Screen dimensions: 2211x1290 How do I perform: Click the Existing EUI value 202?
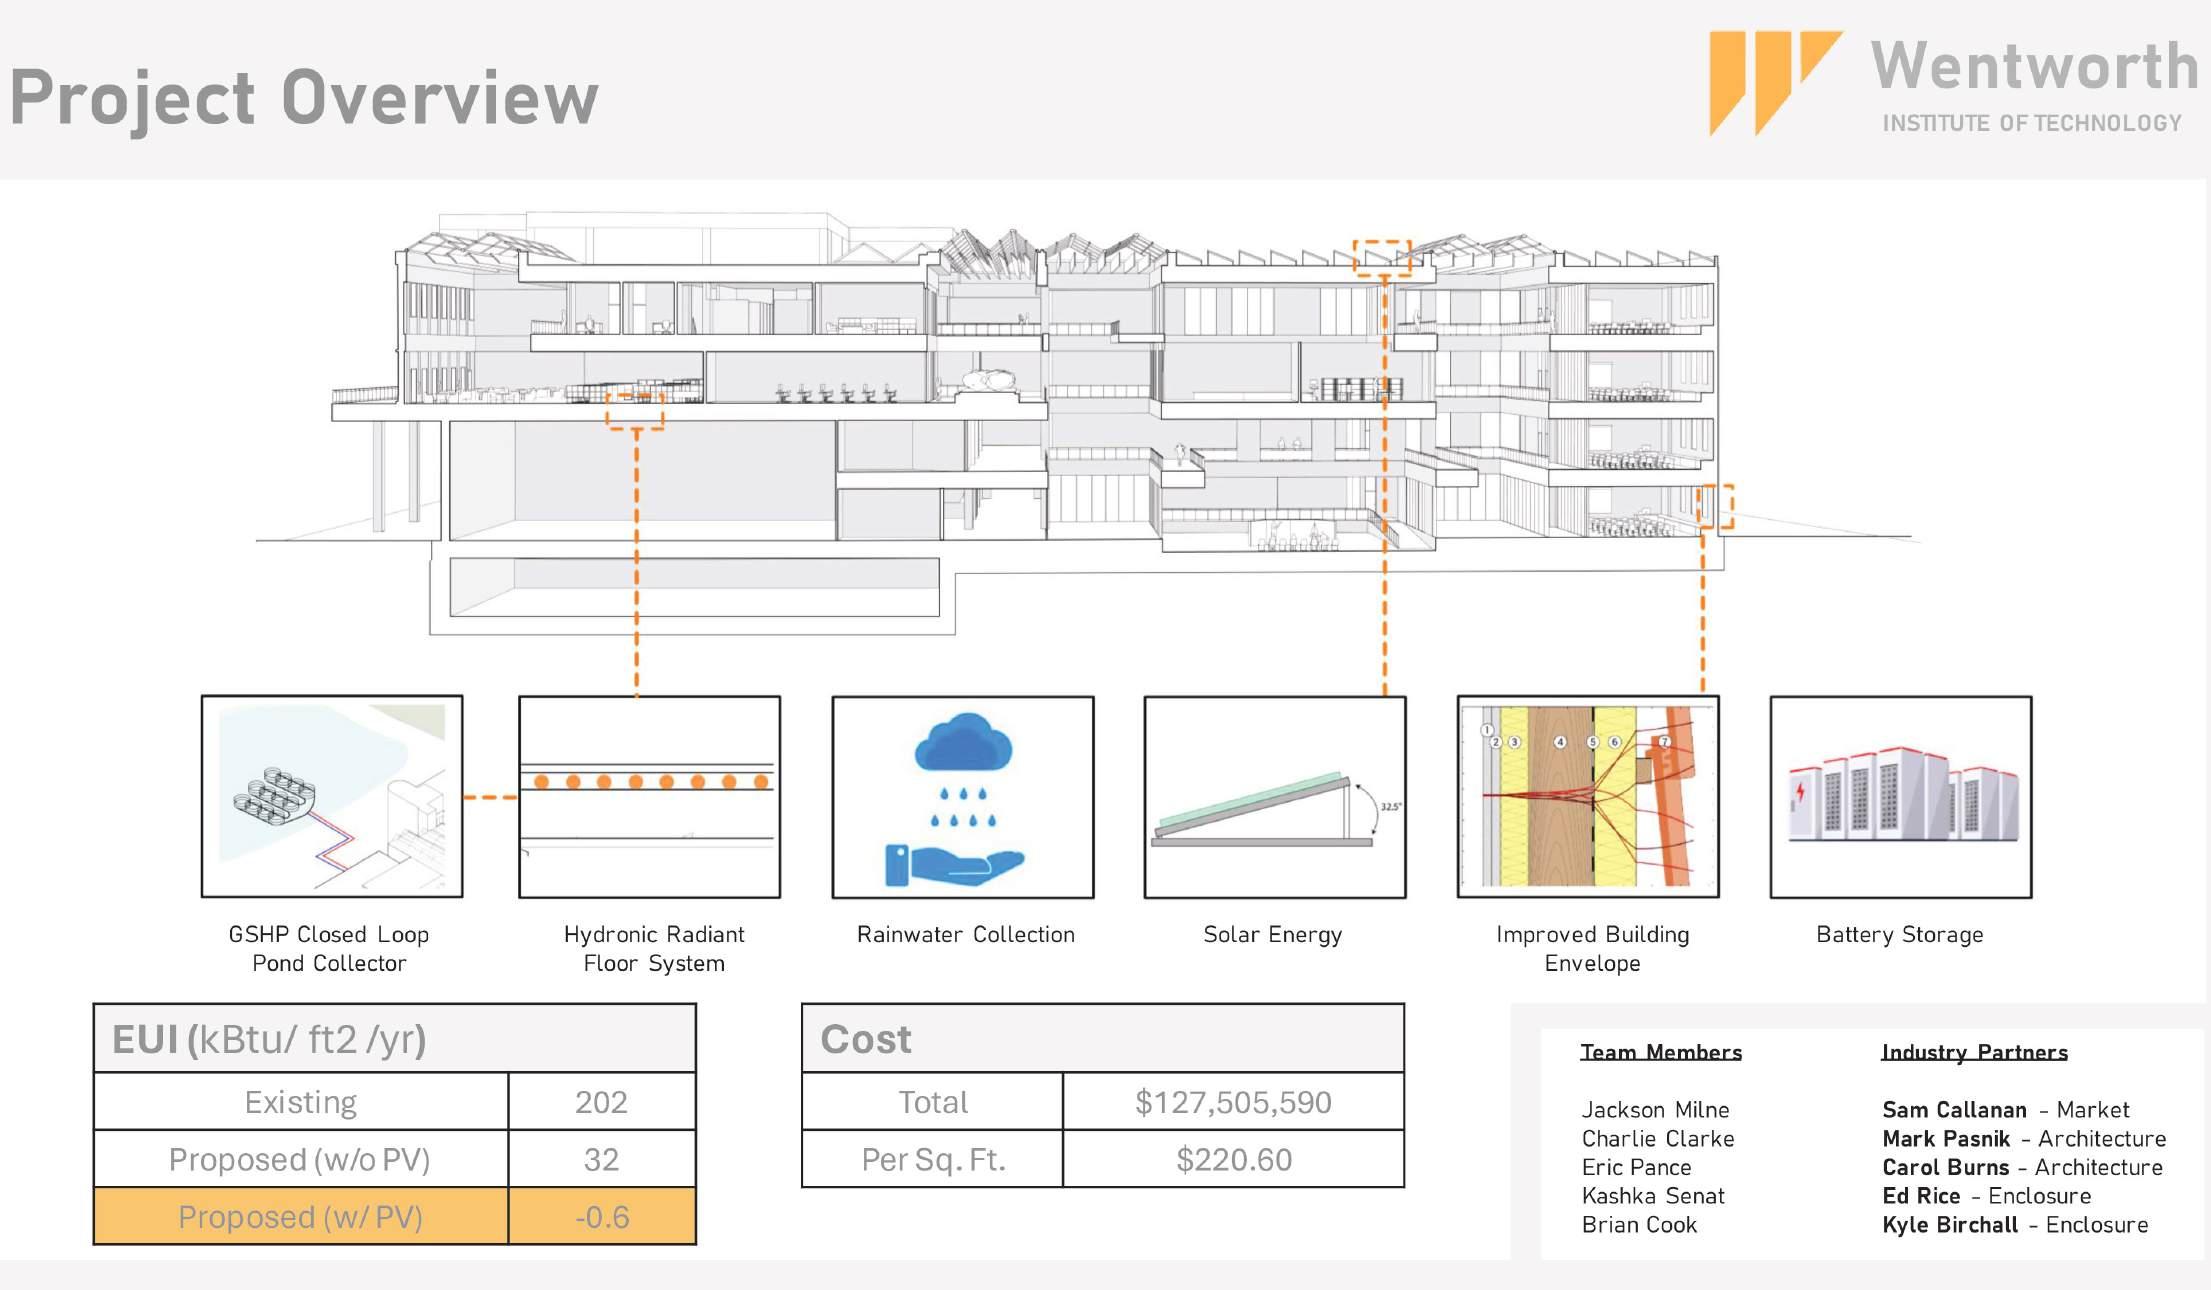601,1102
